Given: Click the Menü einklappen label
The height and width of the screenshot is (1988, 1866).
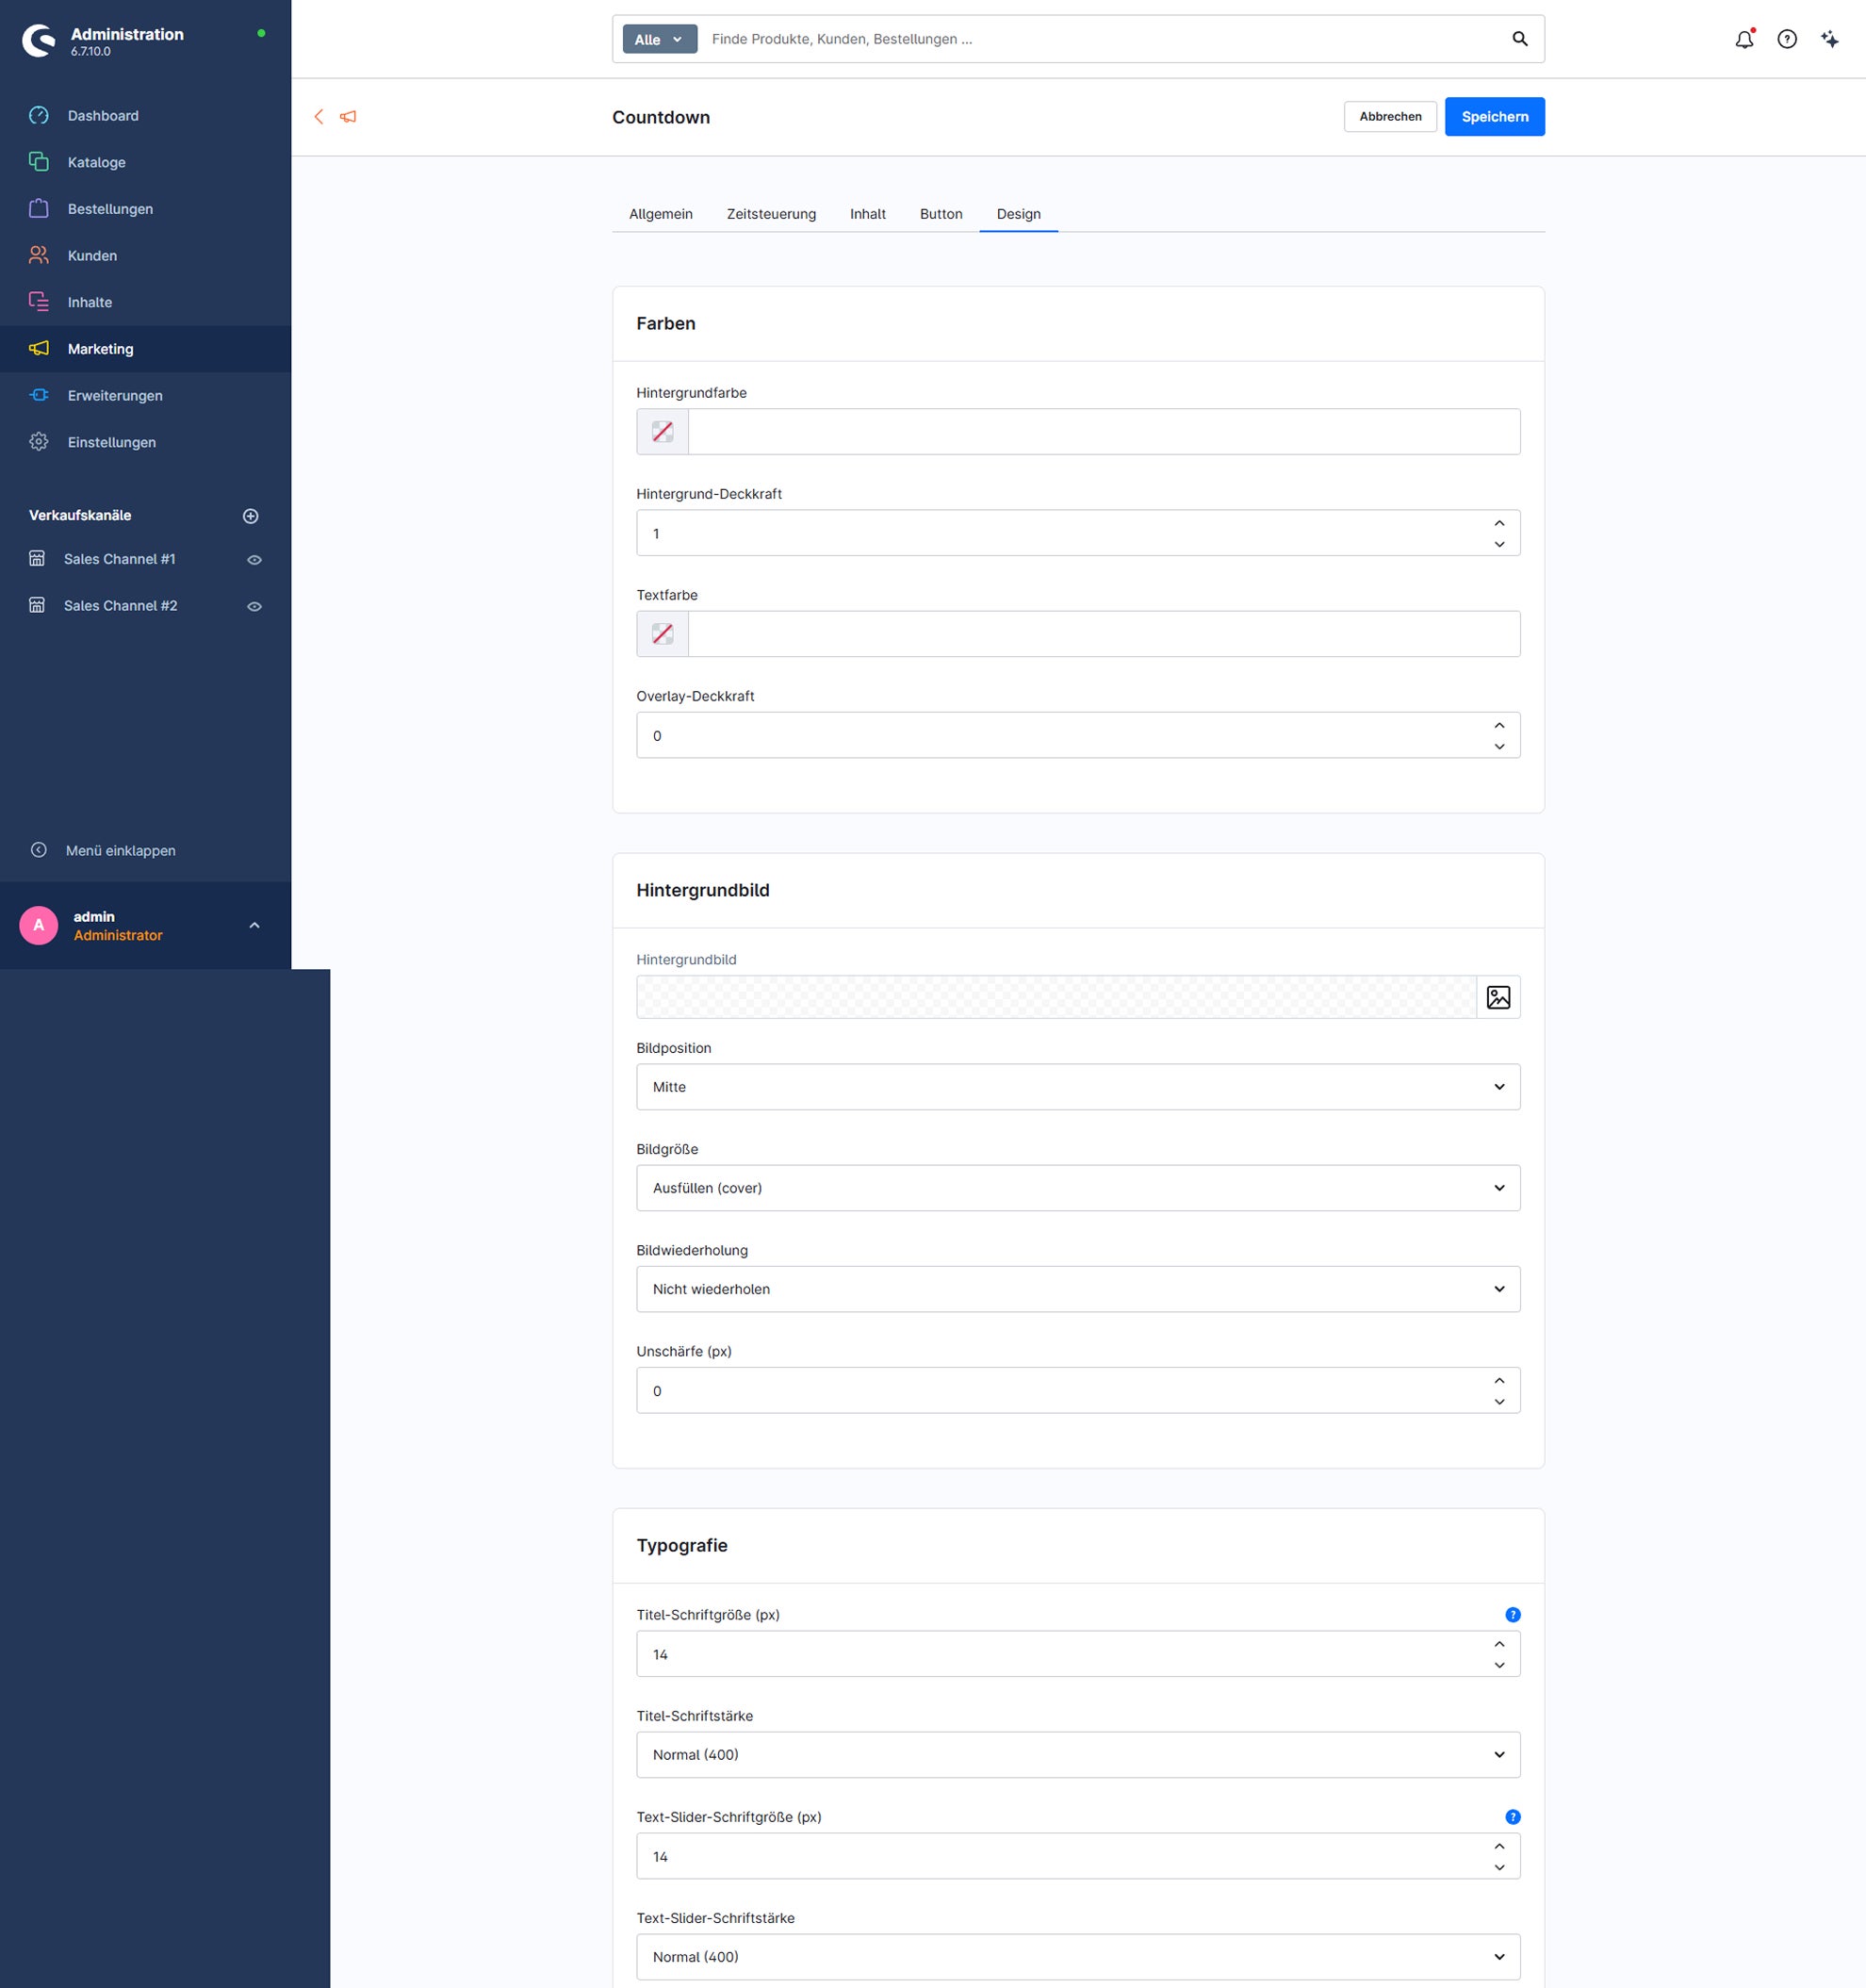Looking at the screenshot, I should [120, 851].
